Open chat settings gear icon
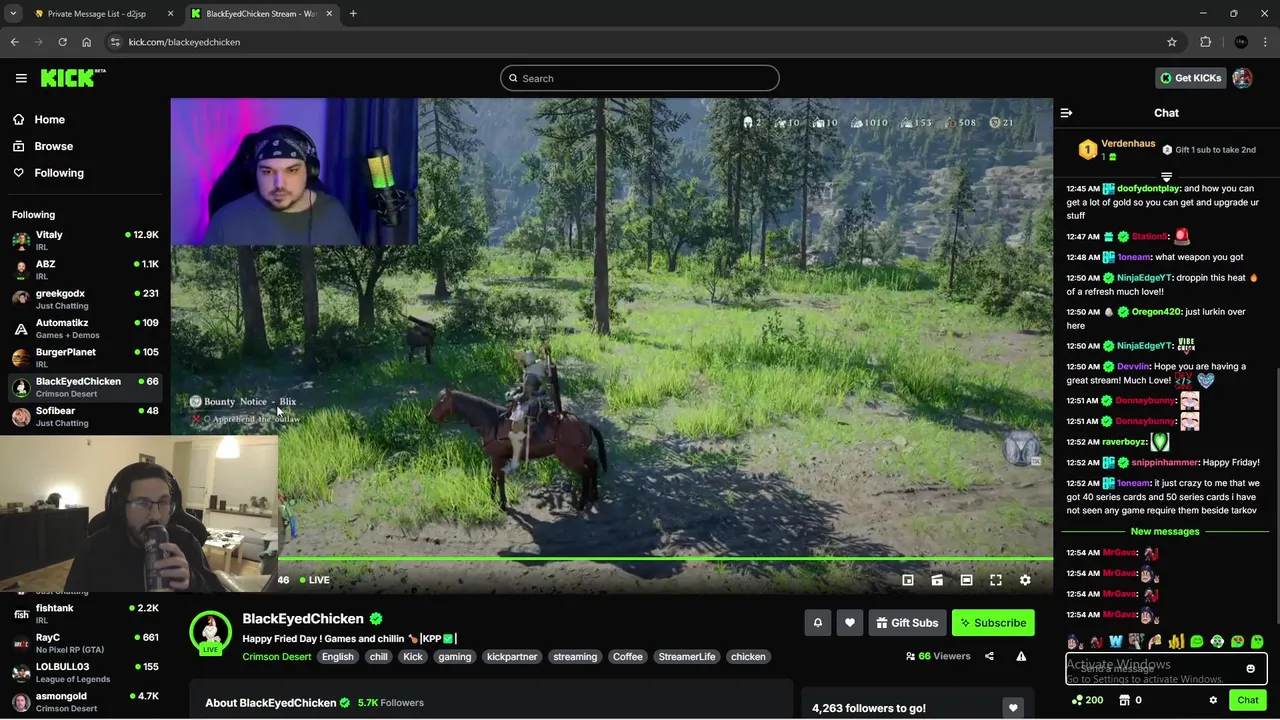The height and width of the screenshot is (720, 1280). pyautogui.click(x=1213, y=700)
